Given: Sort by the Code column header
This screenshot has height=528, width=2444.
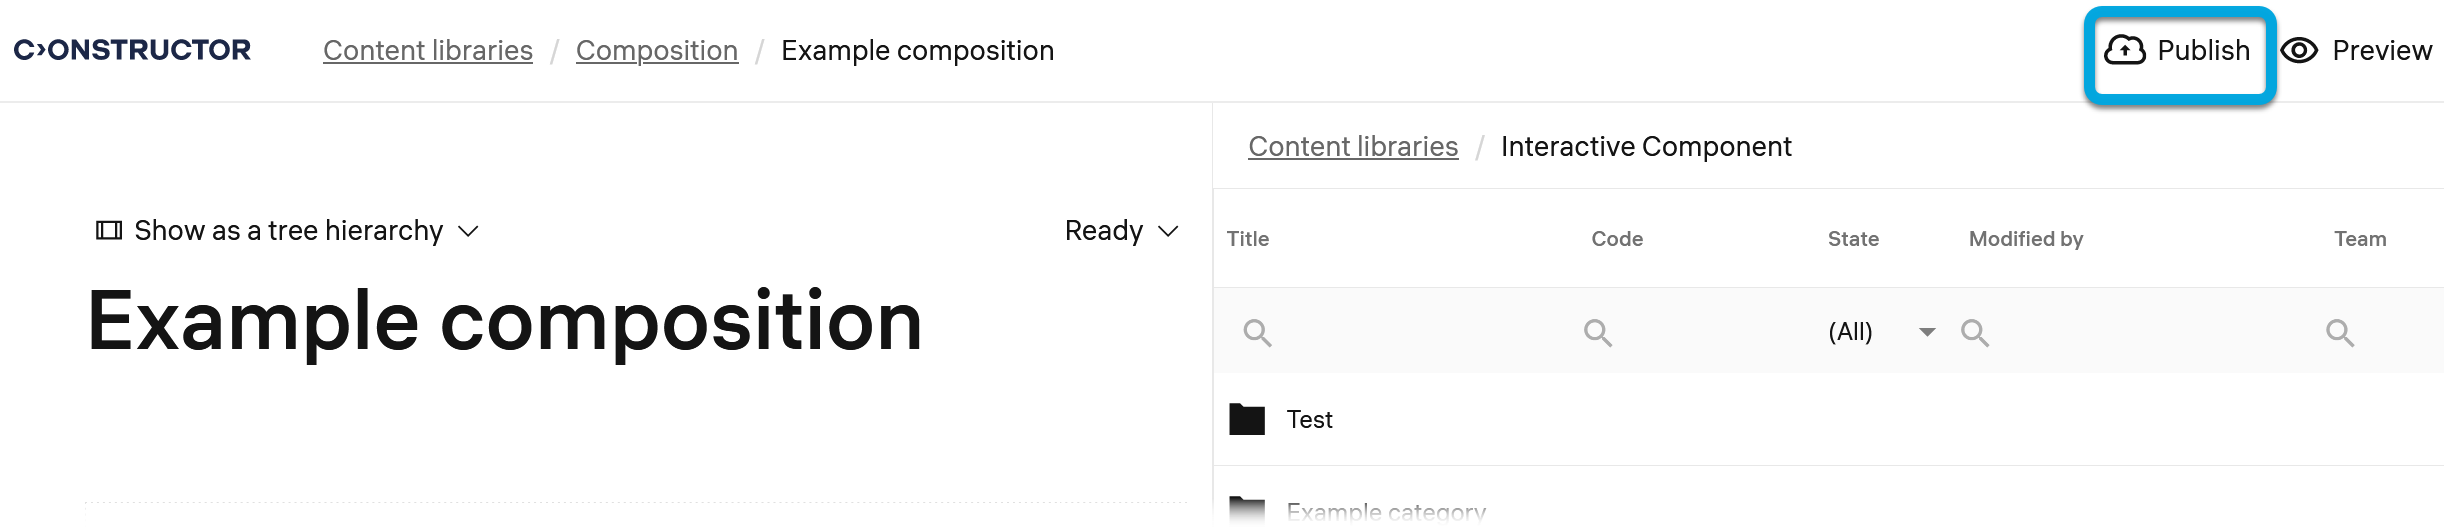Looking at the screenshot, I should [x=1616, y=239].
